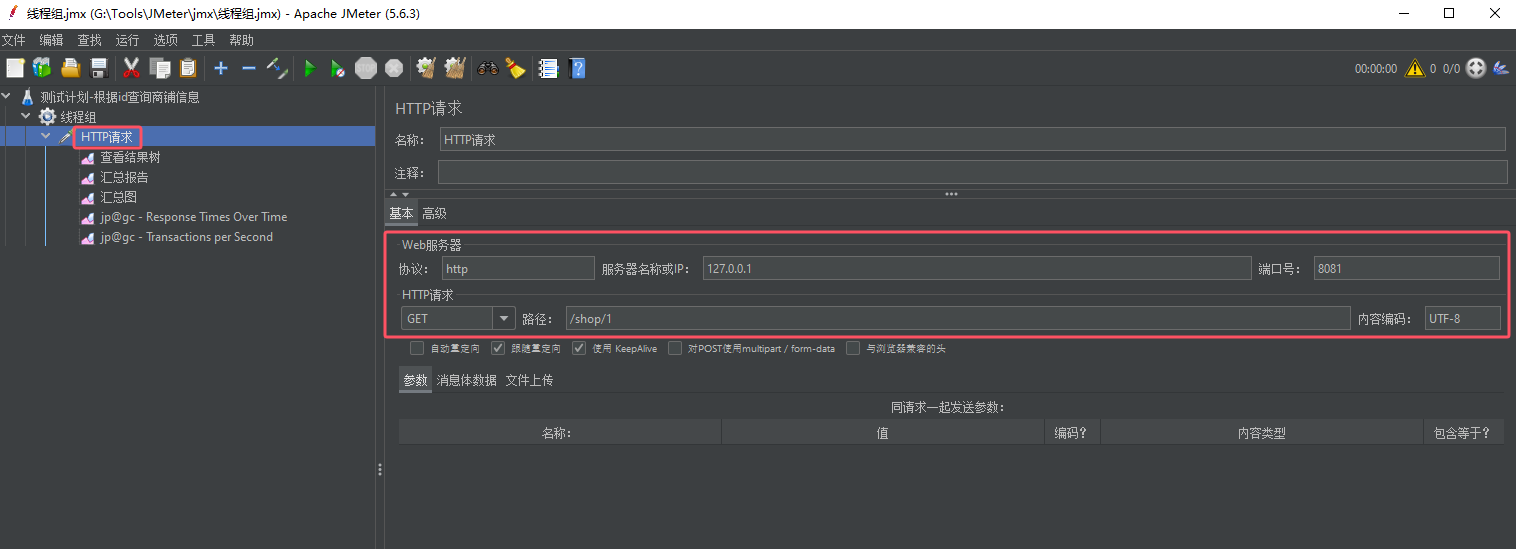Open the 帮助 menu

coord(241,40)
